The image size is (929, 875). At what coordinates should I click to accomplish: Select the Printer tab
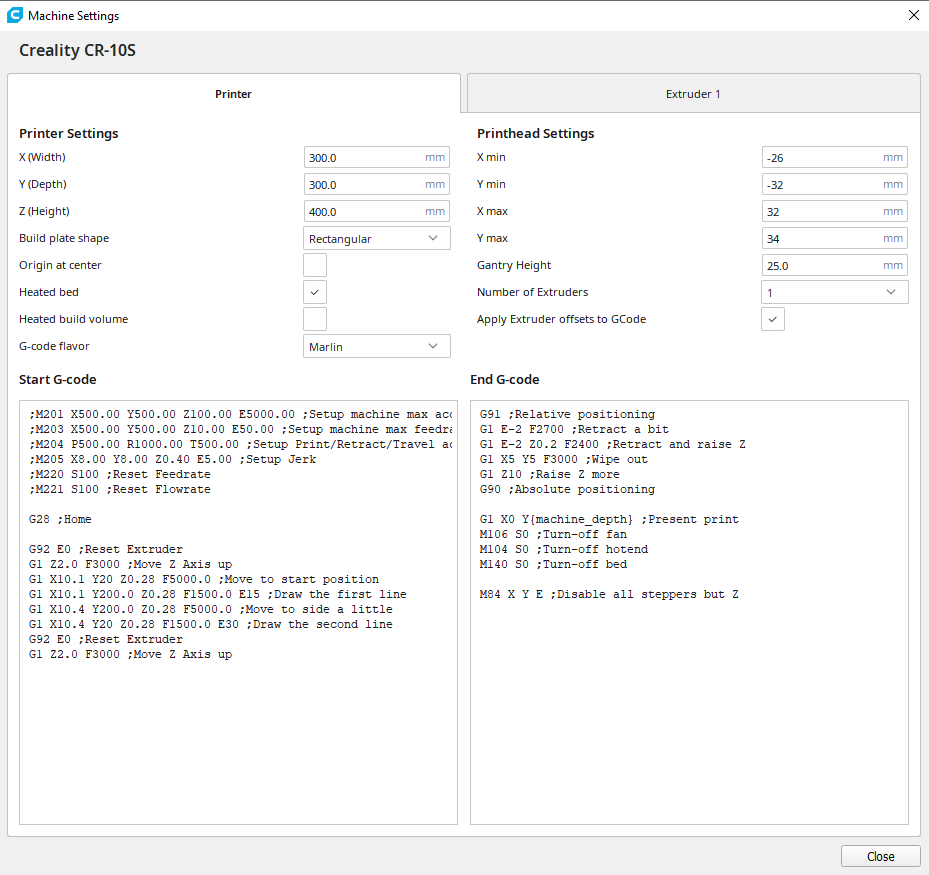(233, 94)
